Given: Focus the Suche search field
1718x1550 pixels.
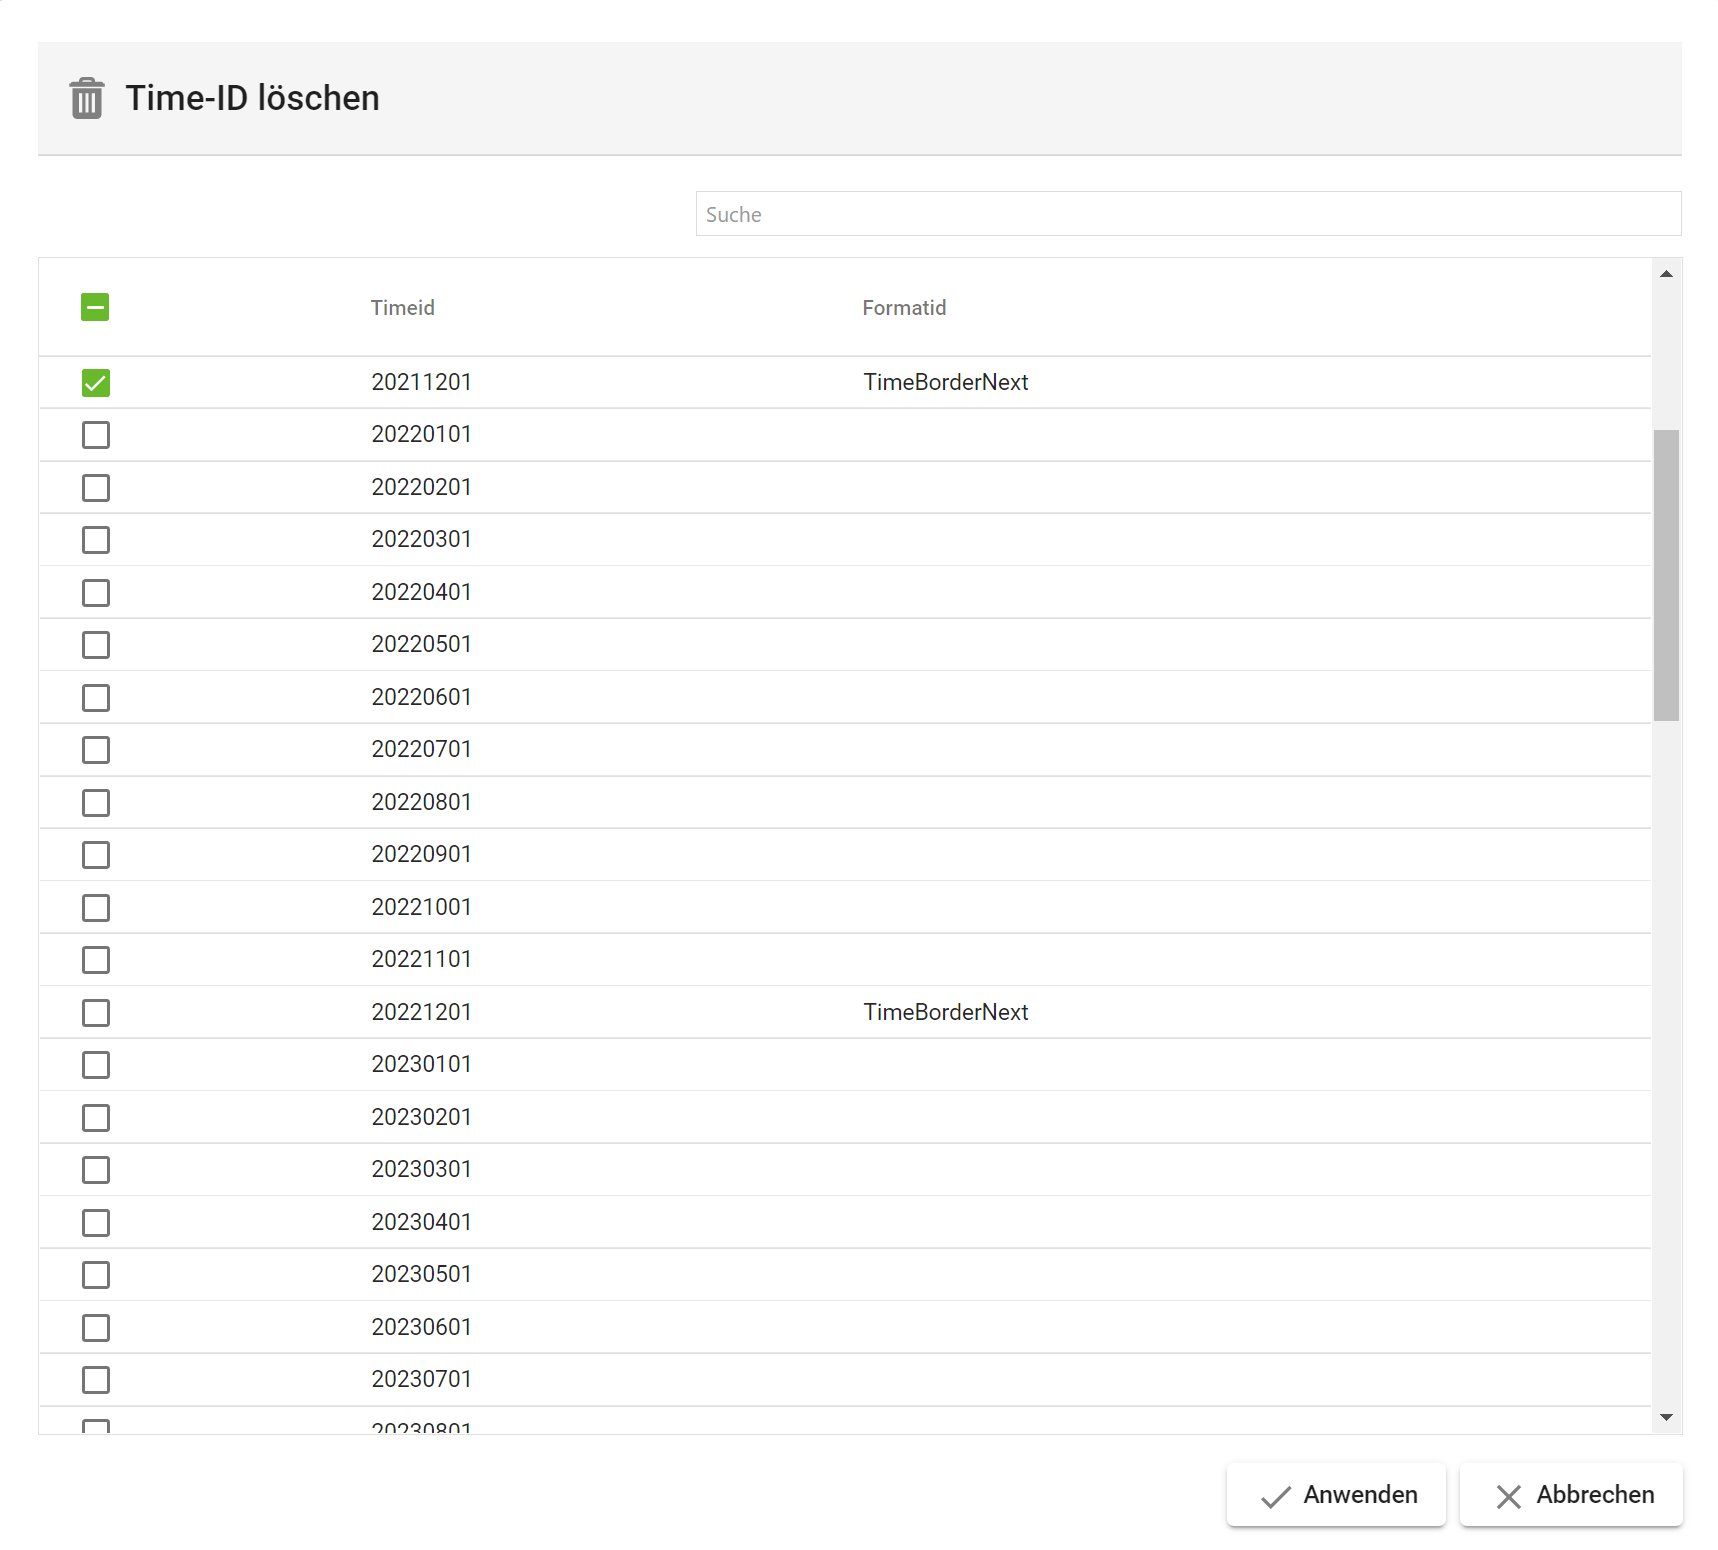Looking at the screenshot, I should (x=1187, y=214).
